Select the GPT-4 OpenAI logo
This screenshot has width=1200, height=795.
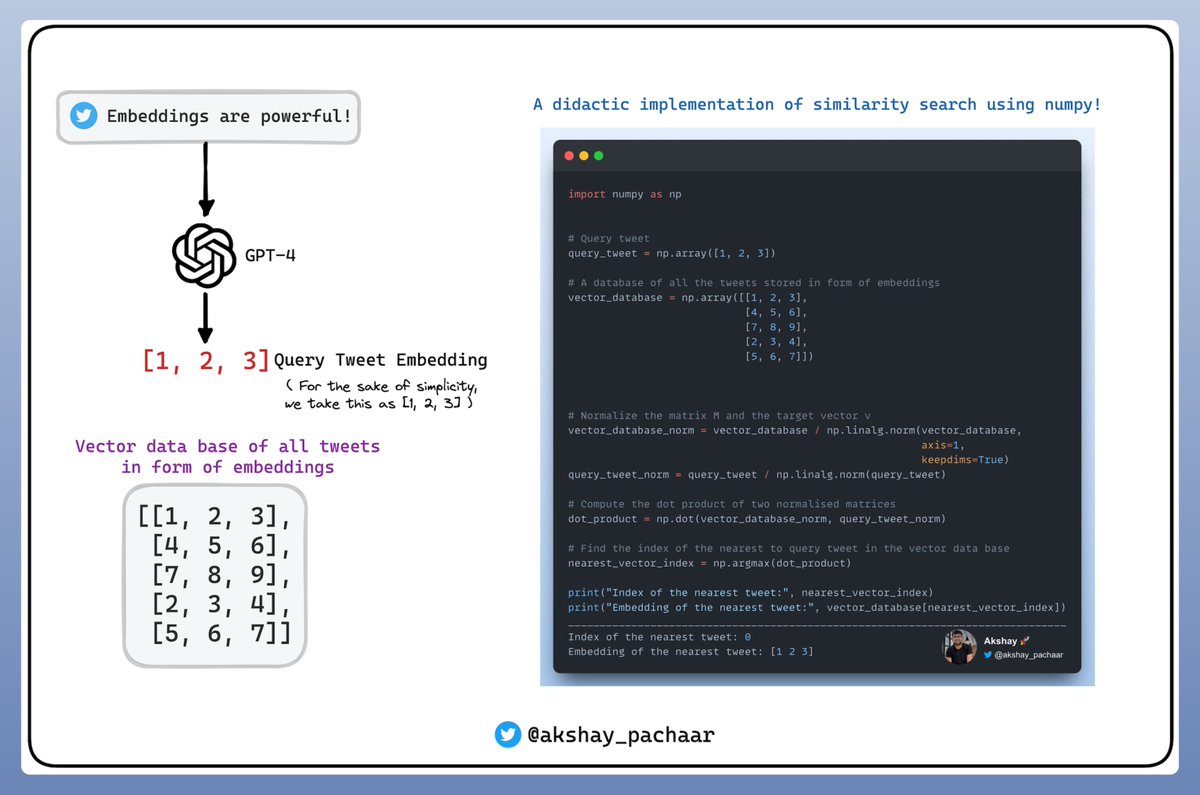[204, 255]
